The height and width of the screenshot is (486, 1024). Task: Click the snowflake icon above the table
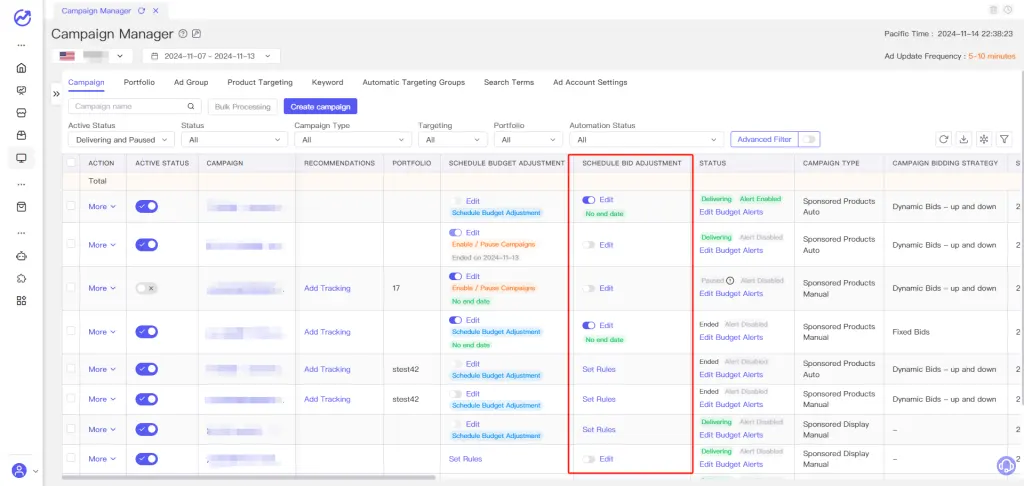pyautogui.click(x=984, y=138)
